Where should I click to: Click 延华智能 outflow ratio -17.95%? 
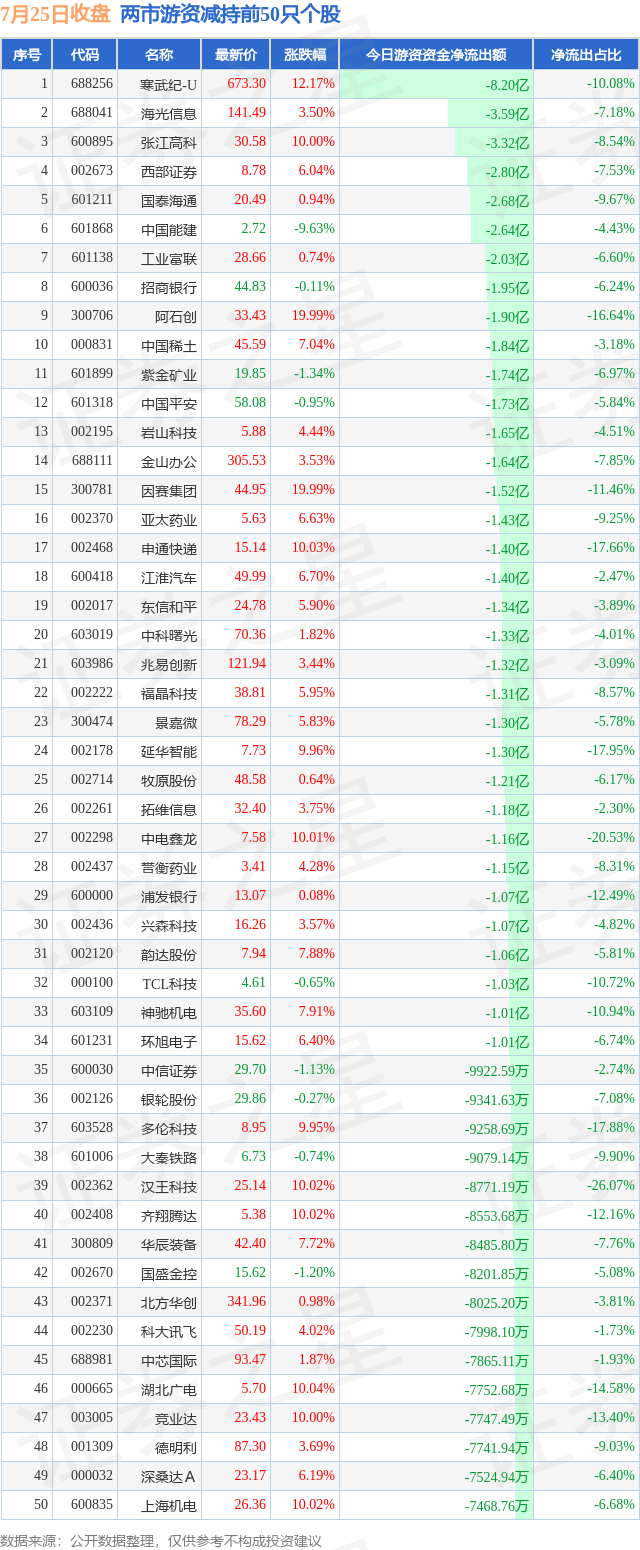[x=611, y=751]
